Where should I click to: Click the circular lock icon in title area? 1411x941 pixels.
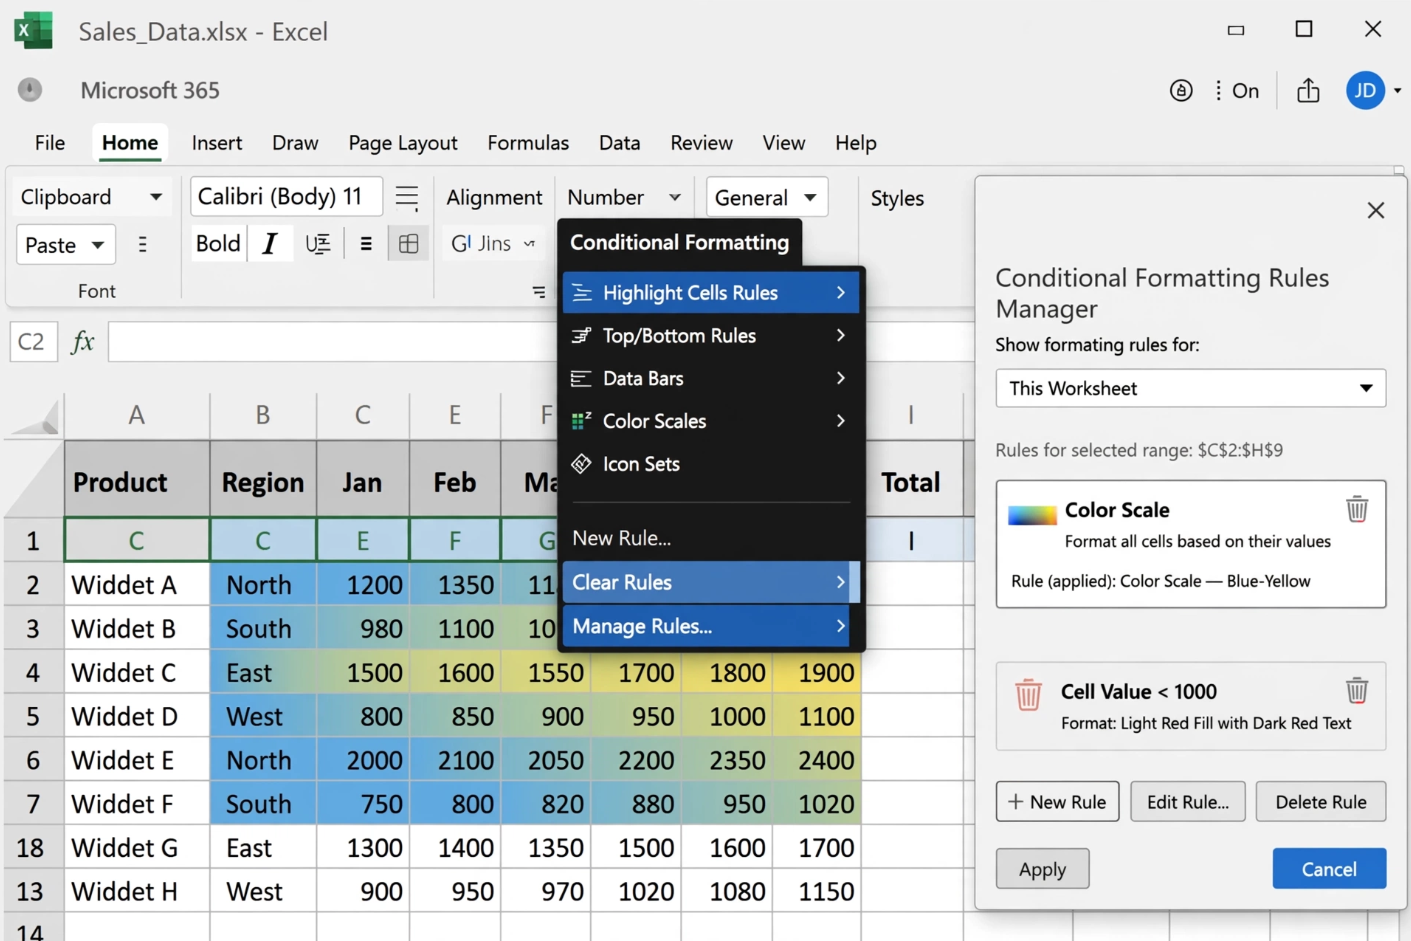1181,91
